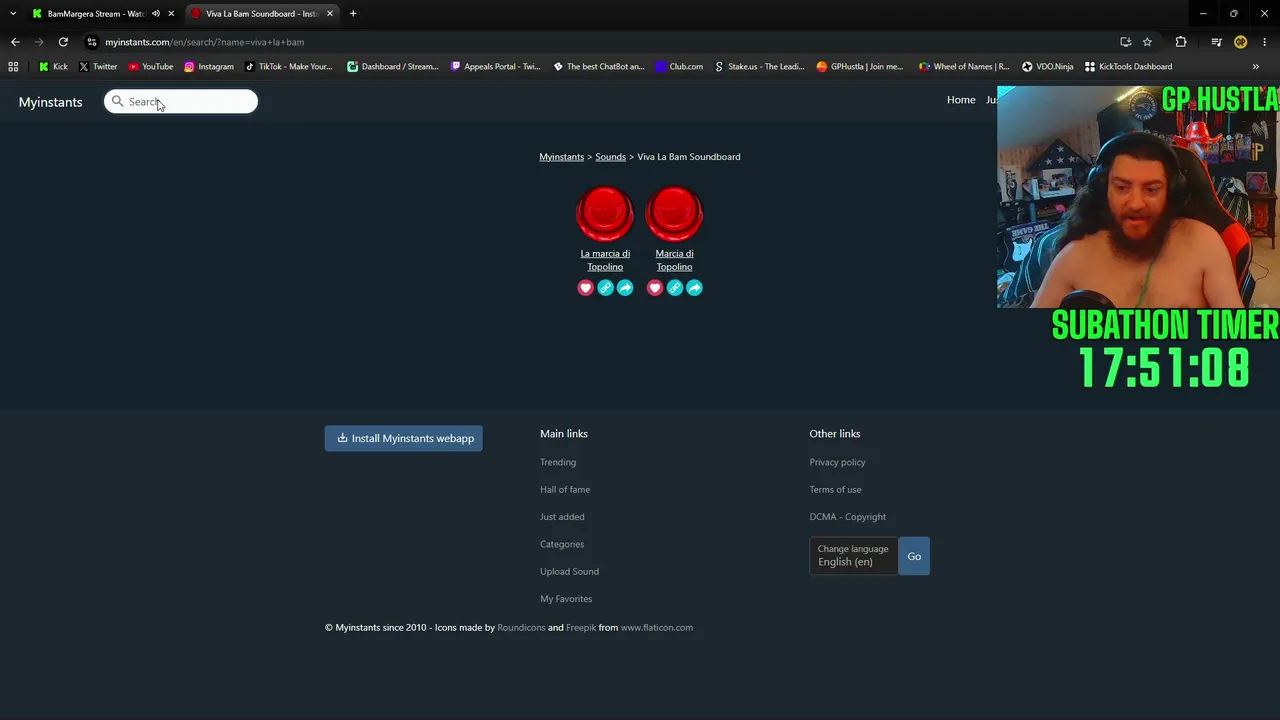Open DCMA - Copyright link
This screenshot has width=1280, height=720.
click(x=847, y=517)
